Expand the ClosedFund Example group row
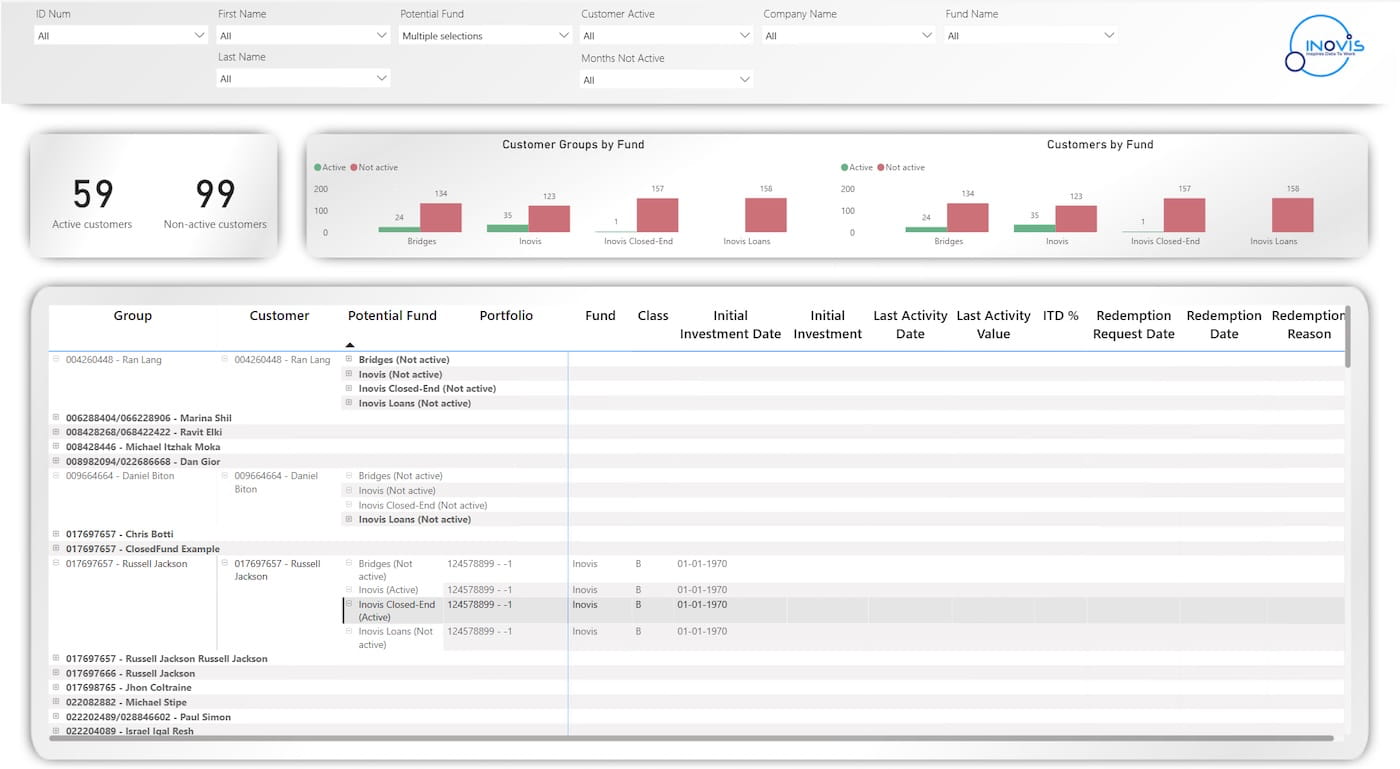The image size is (1400, 769). pyautogui.click(x=56, y=549)
